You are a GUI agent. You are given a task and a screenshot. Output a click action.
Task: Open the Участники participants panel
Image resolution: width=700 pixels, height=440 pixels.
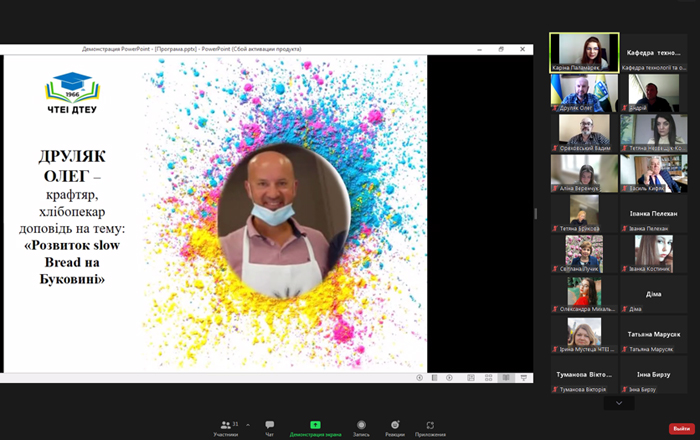click(226, 428)
